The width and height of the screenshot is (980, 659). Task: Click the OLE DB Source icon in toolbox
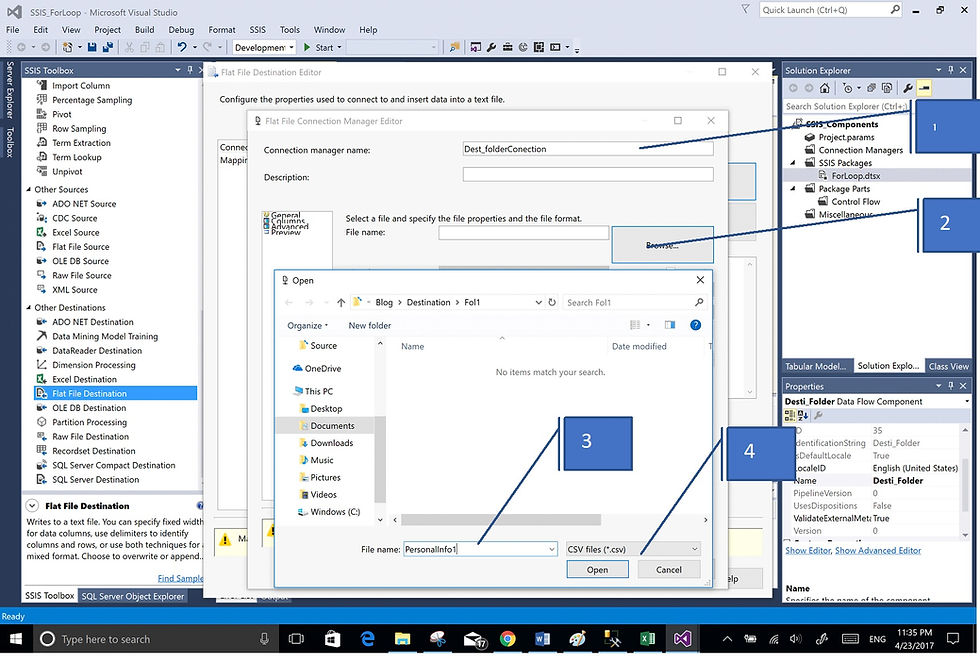(x=42, y=261)
